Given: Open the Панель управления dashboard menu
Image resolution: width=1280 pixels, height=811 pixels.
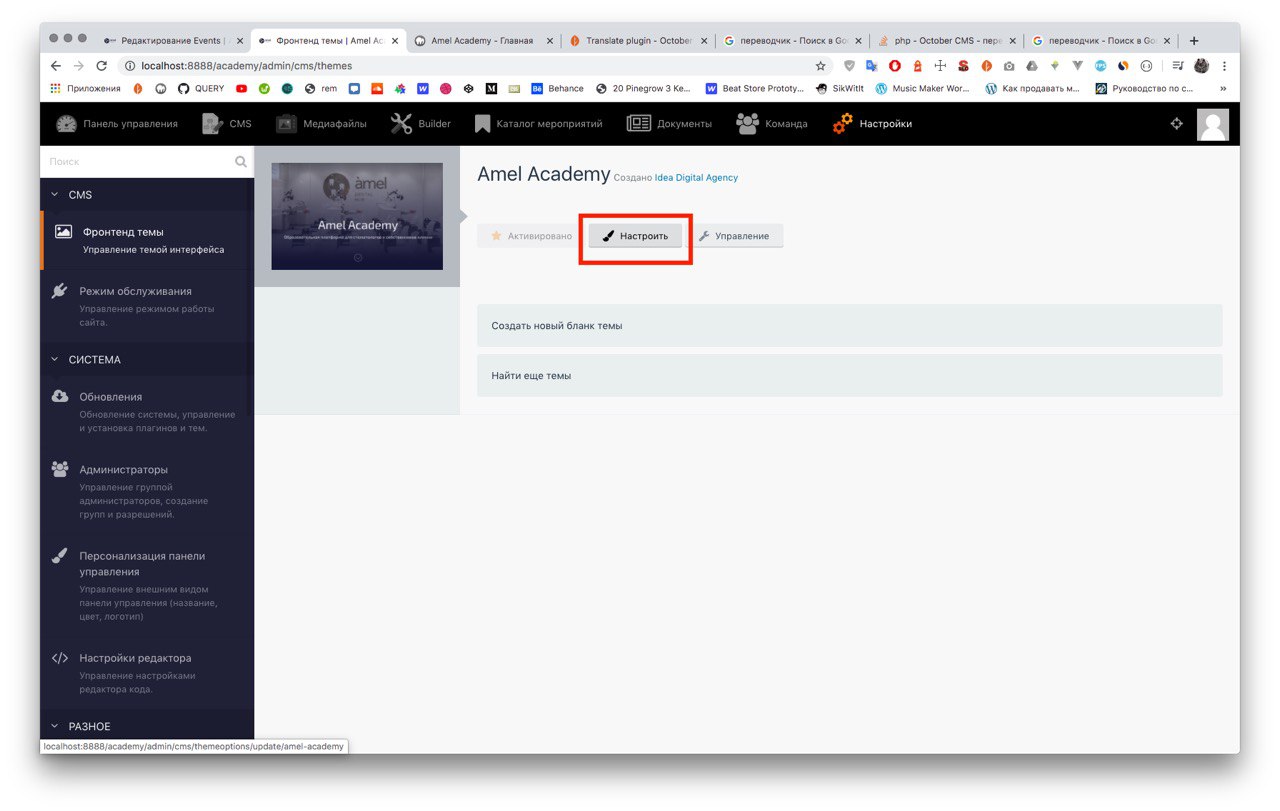Looking at the screenshot, I should pos(117,124).
